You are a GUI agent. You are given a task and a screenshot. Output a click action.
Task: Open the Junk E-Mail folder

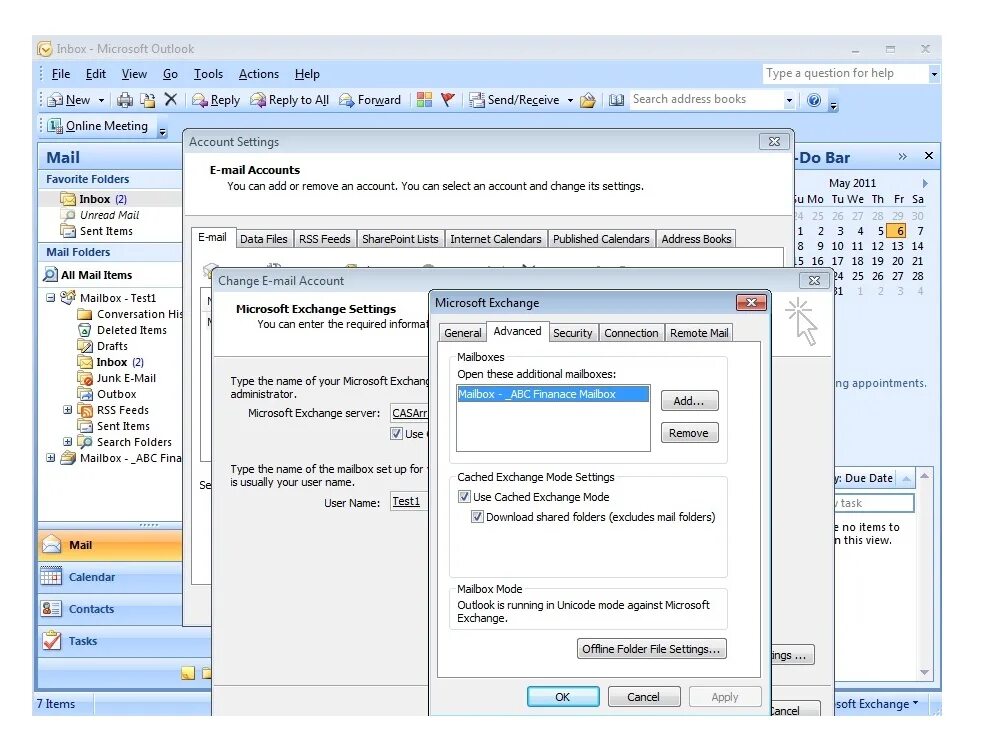(116, 378)
